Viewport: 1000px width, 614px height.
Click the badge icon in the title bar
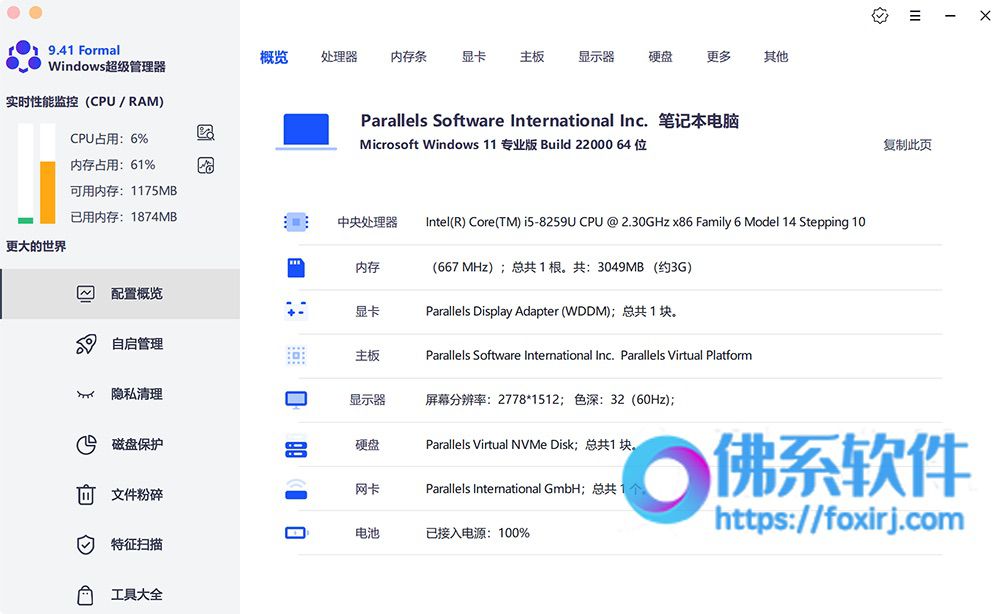click(x=880, y=16)
